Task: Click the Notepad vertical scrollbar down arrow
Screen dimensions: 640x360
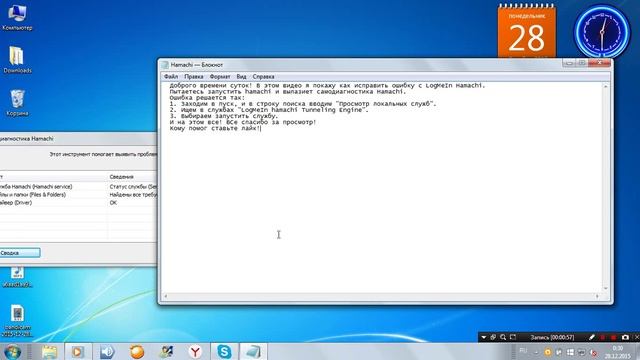Action: tap(605, 288)
